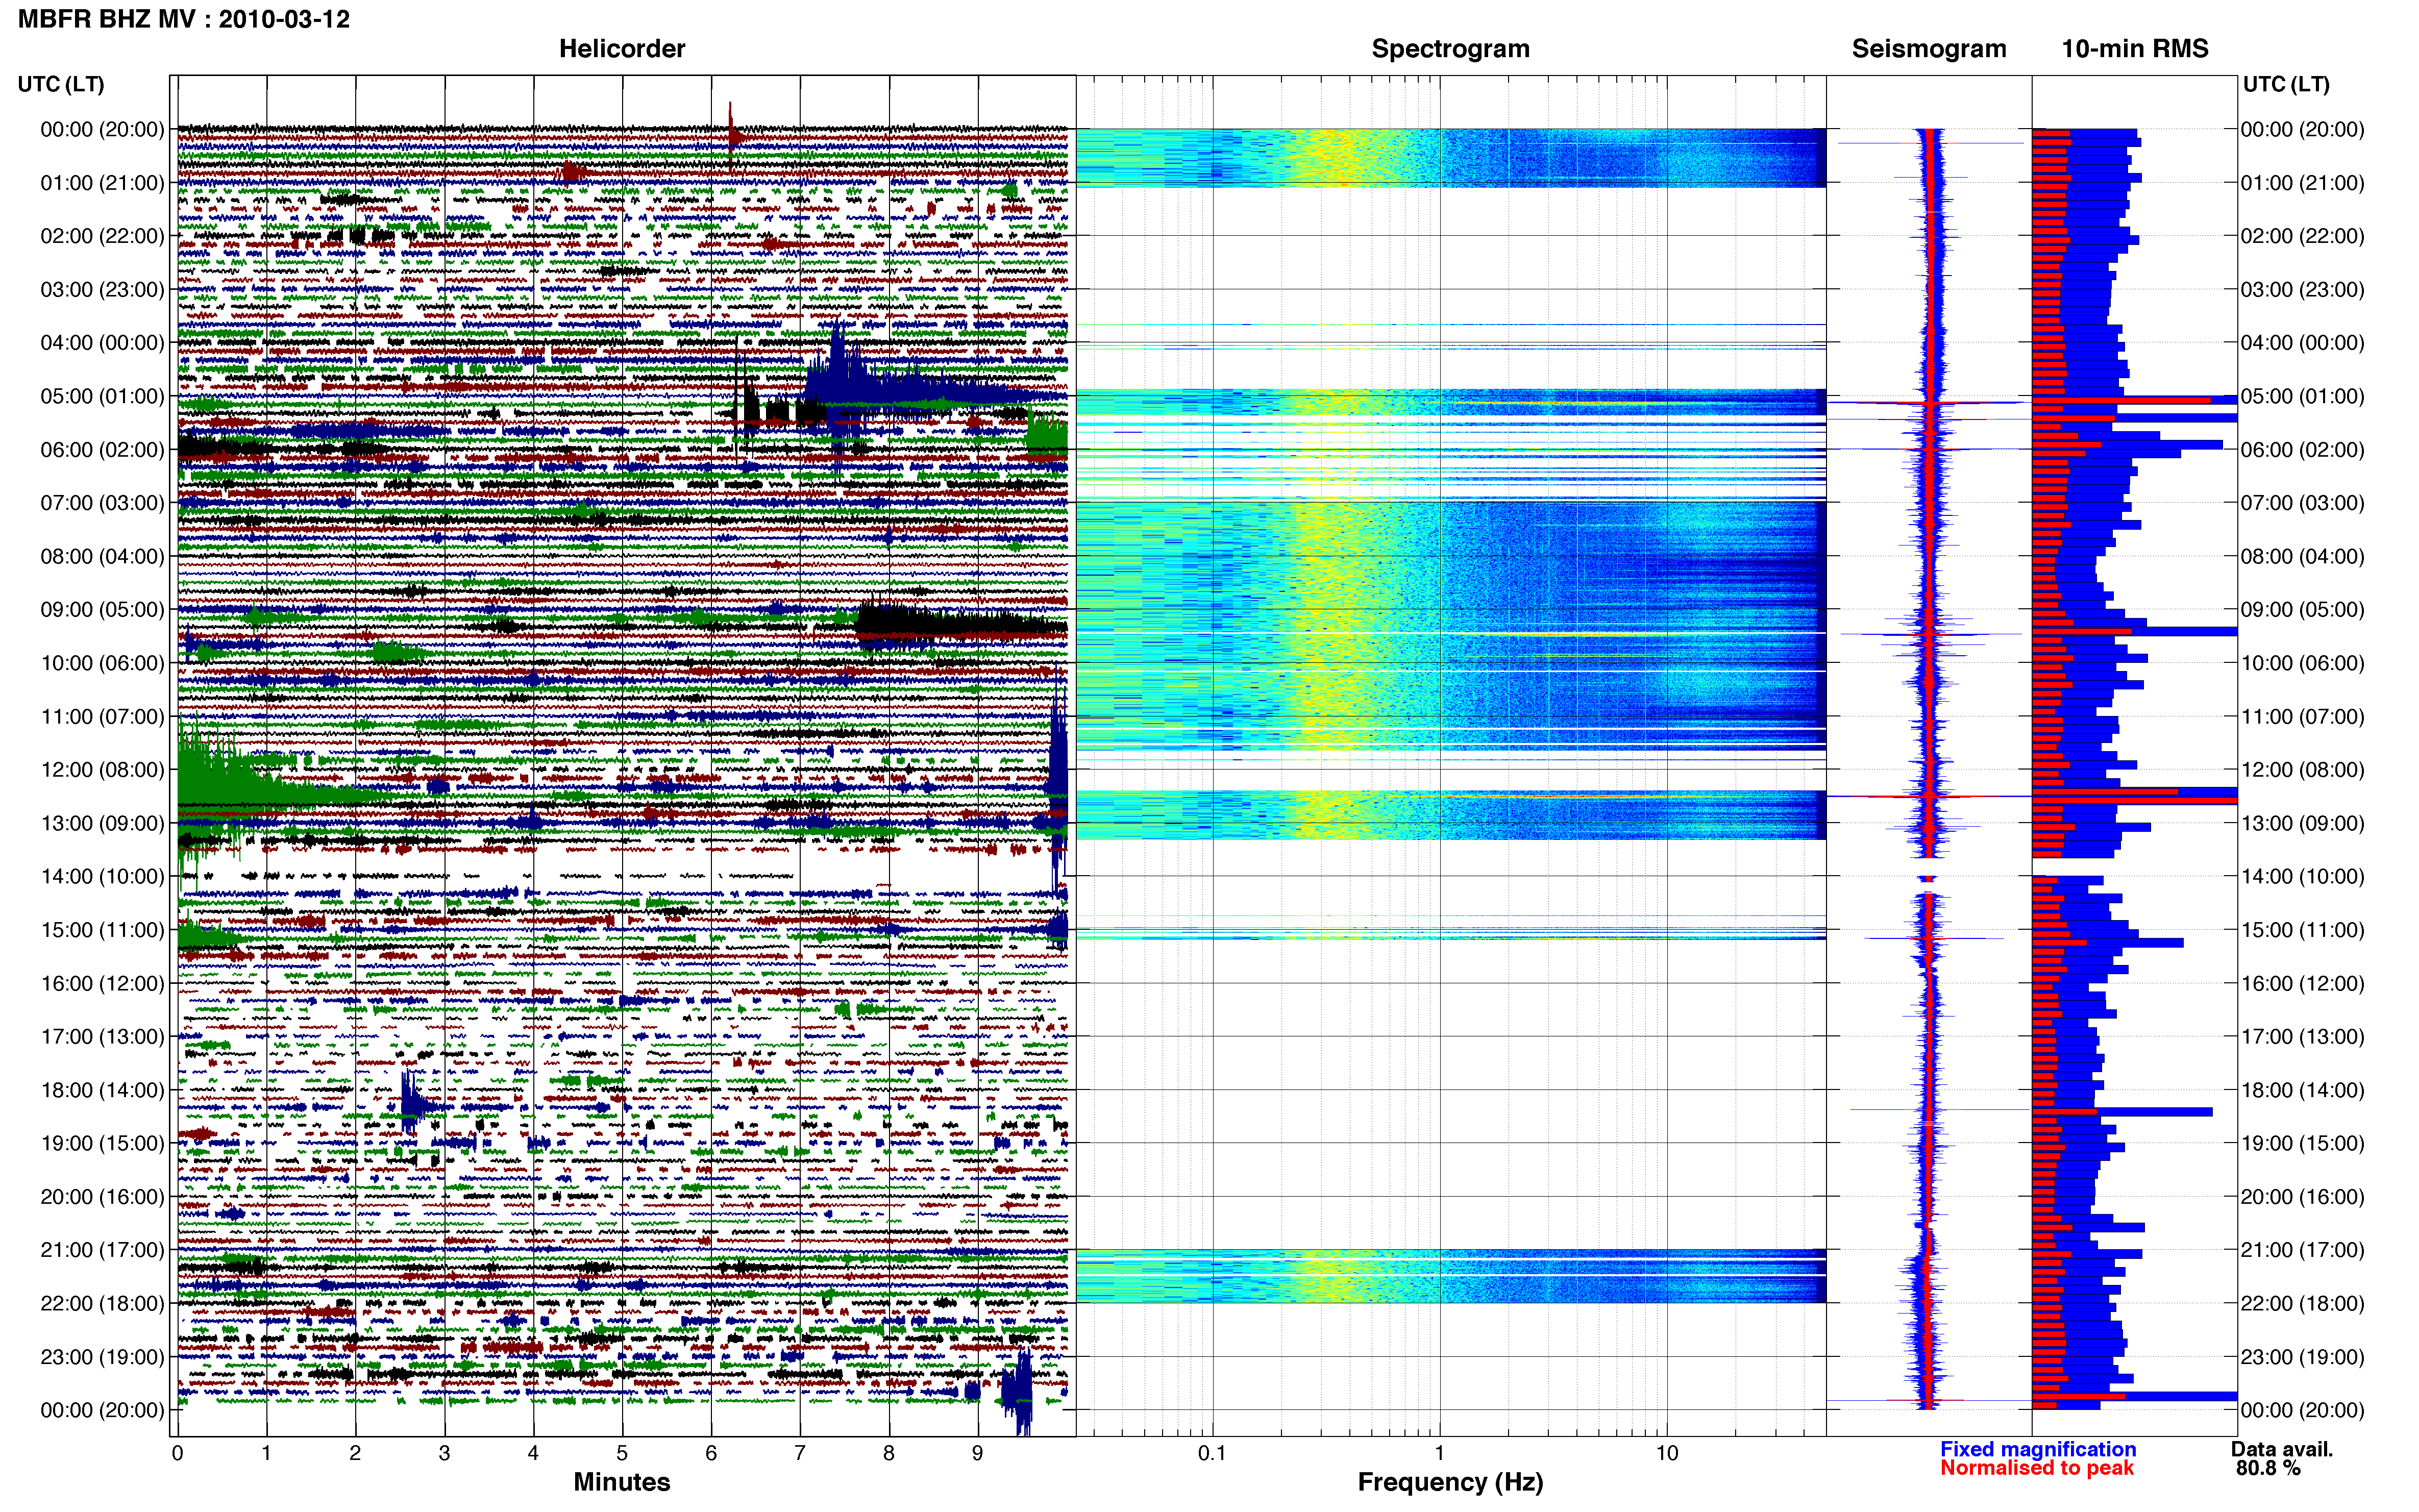Click '11:00 (07:00)' label beside the helicorder
This screenshot has width=2419, height=1512.
(102, 717)
